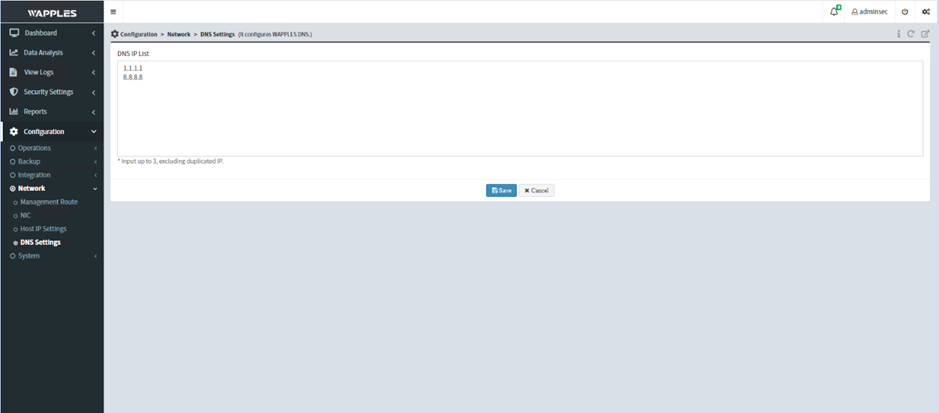Click the power logout icon
939x413 pixels.
(905, 12)
